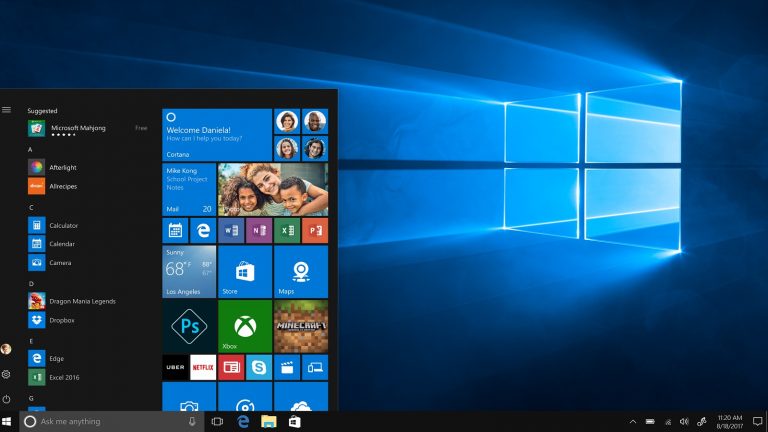The height and width of the screenshot is (432, 768).
Task: Launch the Xbox tile
Action: point(245,326)
